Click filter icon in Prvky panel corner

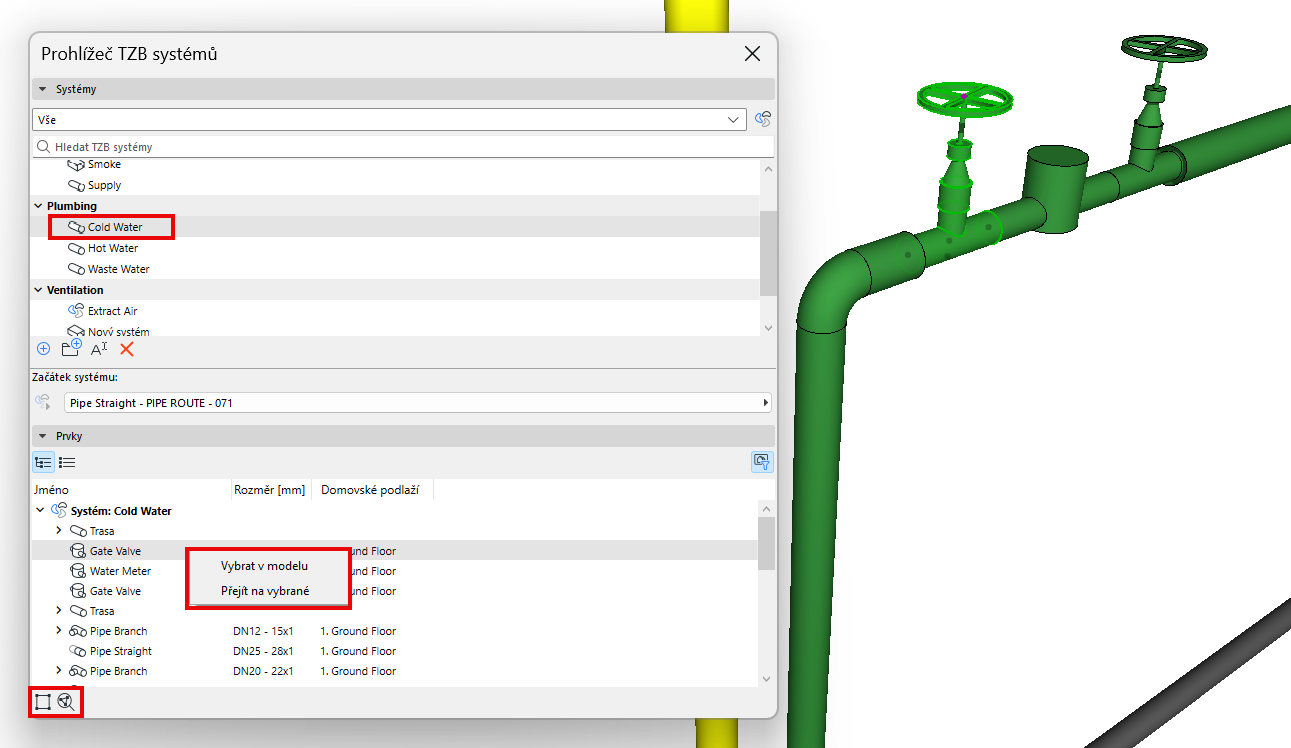762,462
